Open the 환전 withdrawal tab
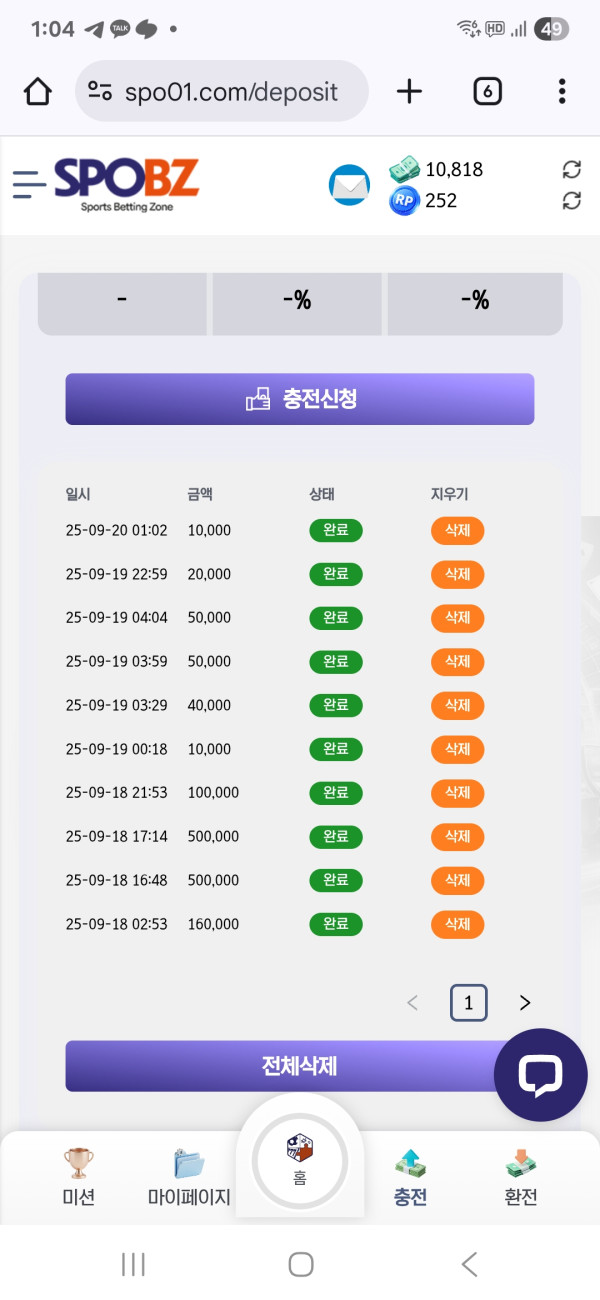Image resolution: width=600 pixels, height=1300 pixels. point(521,1177)
